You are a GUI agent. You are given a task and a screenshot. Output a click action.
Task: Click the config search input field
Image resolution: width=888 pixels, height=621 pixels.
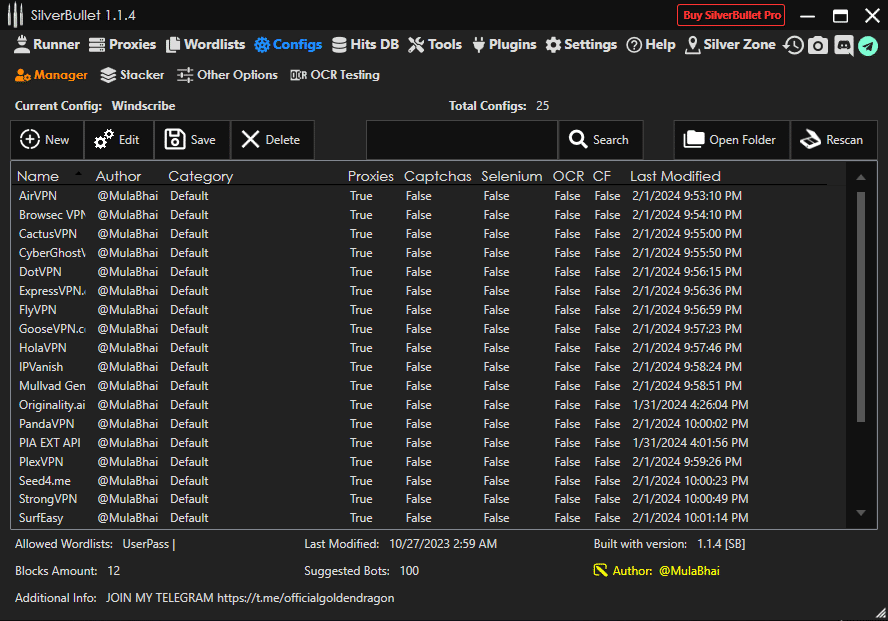pos(462,140)
